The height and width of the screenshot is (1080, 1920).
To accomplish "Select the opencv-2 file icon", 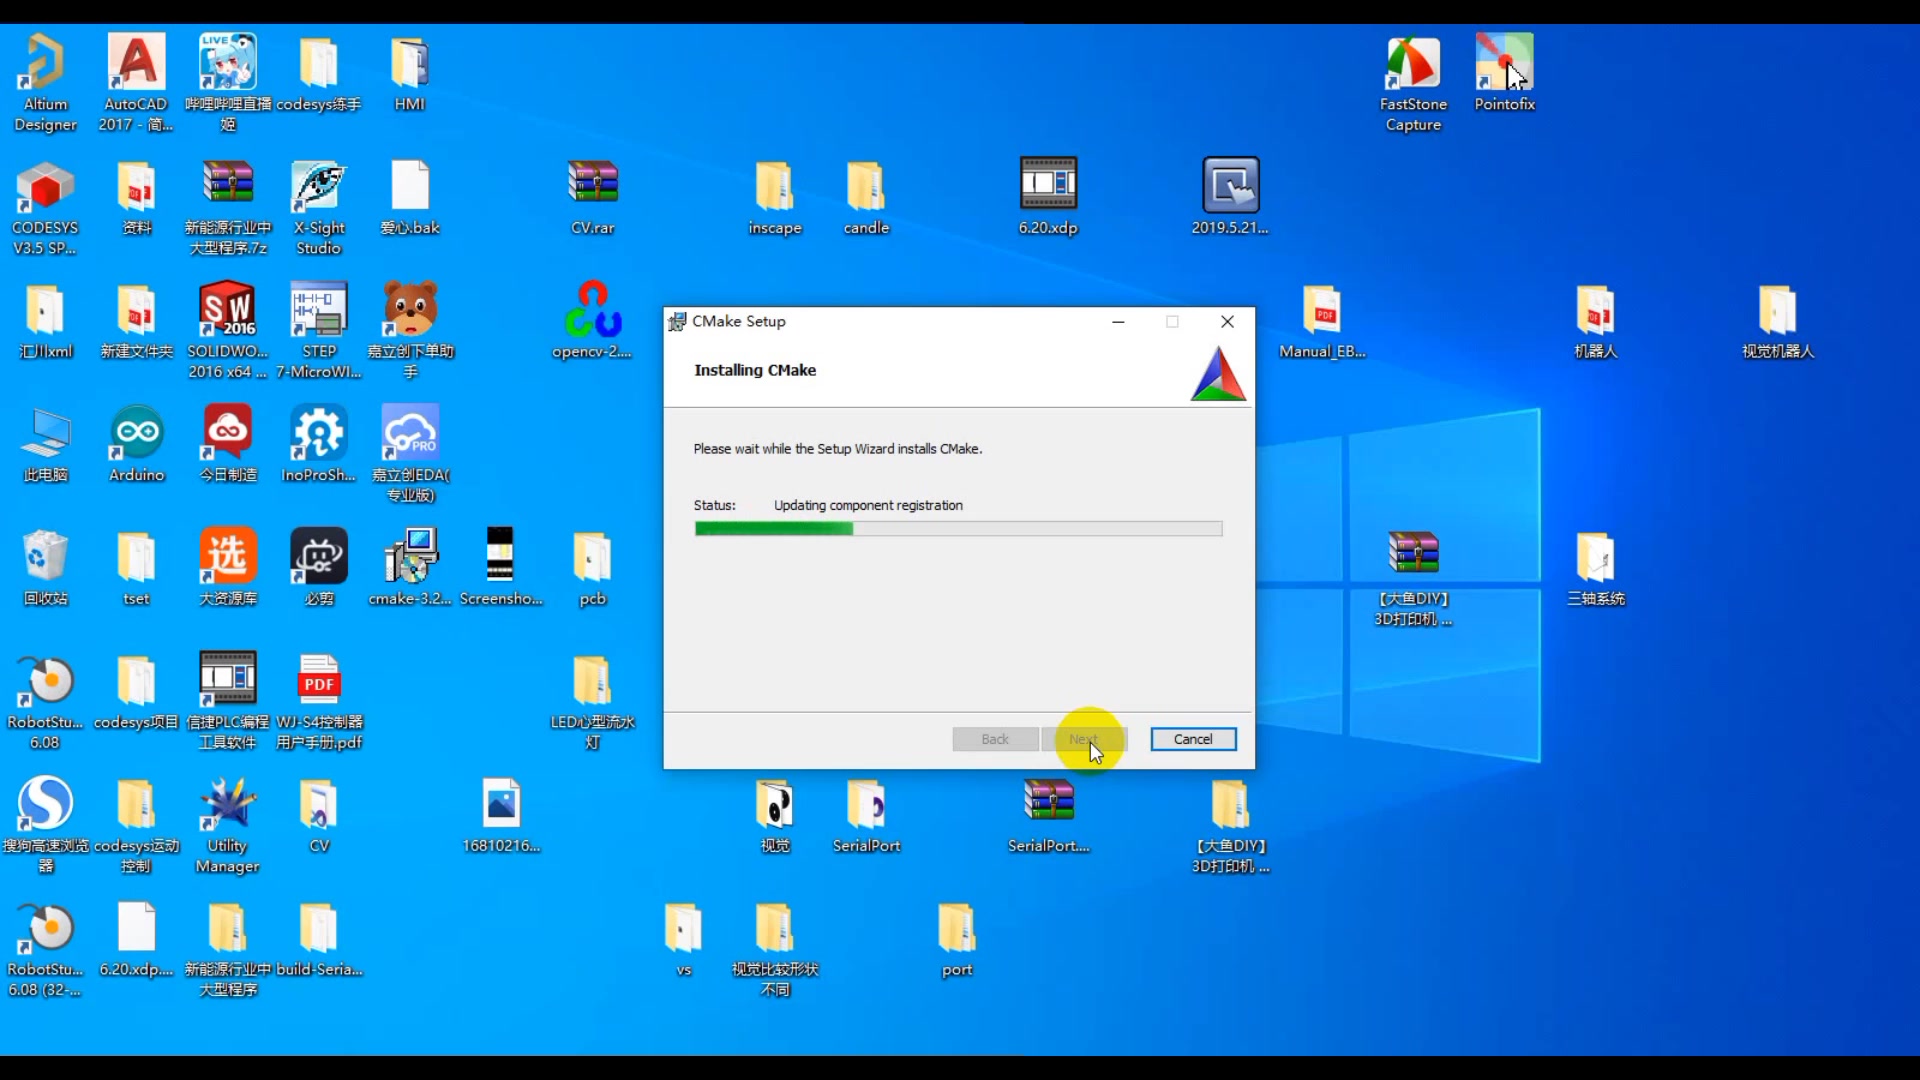I will [592, 311].
